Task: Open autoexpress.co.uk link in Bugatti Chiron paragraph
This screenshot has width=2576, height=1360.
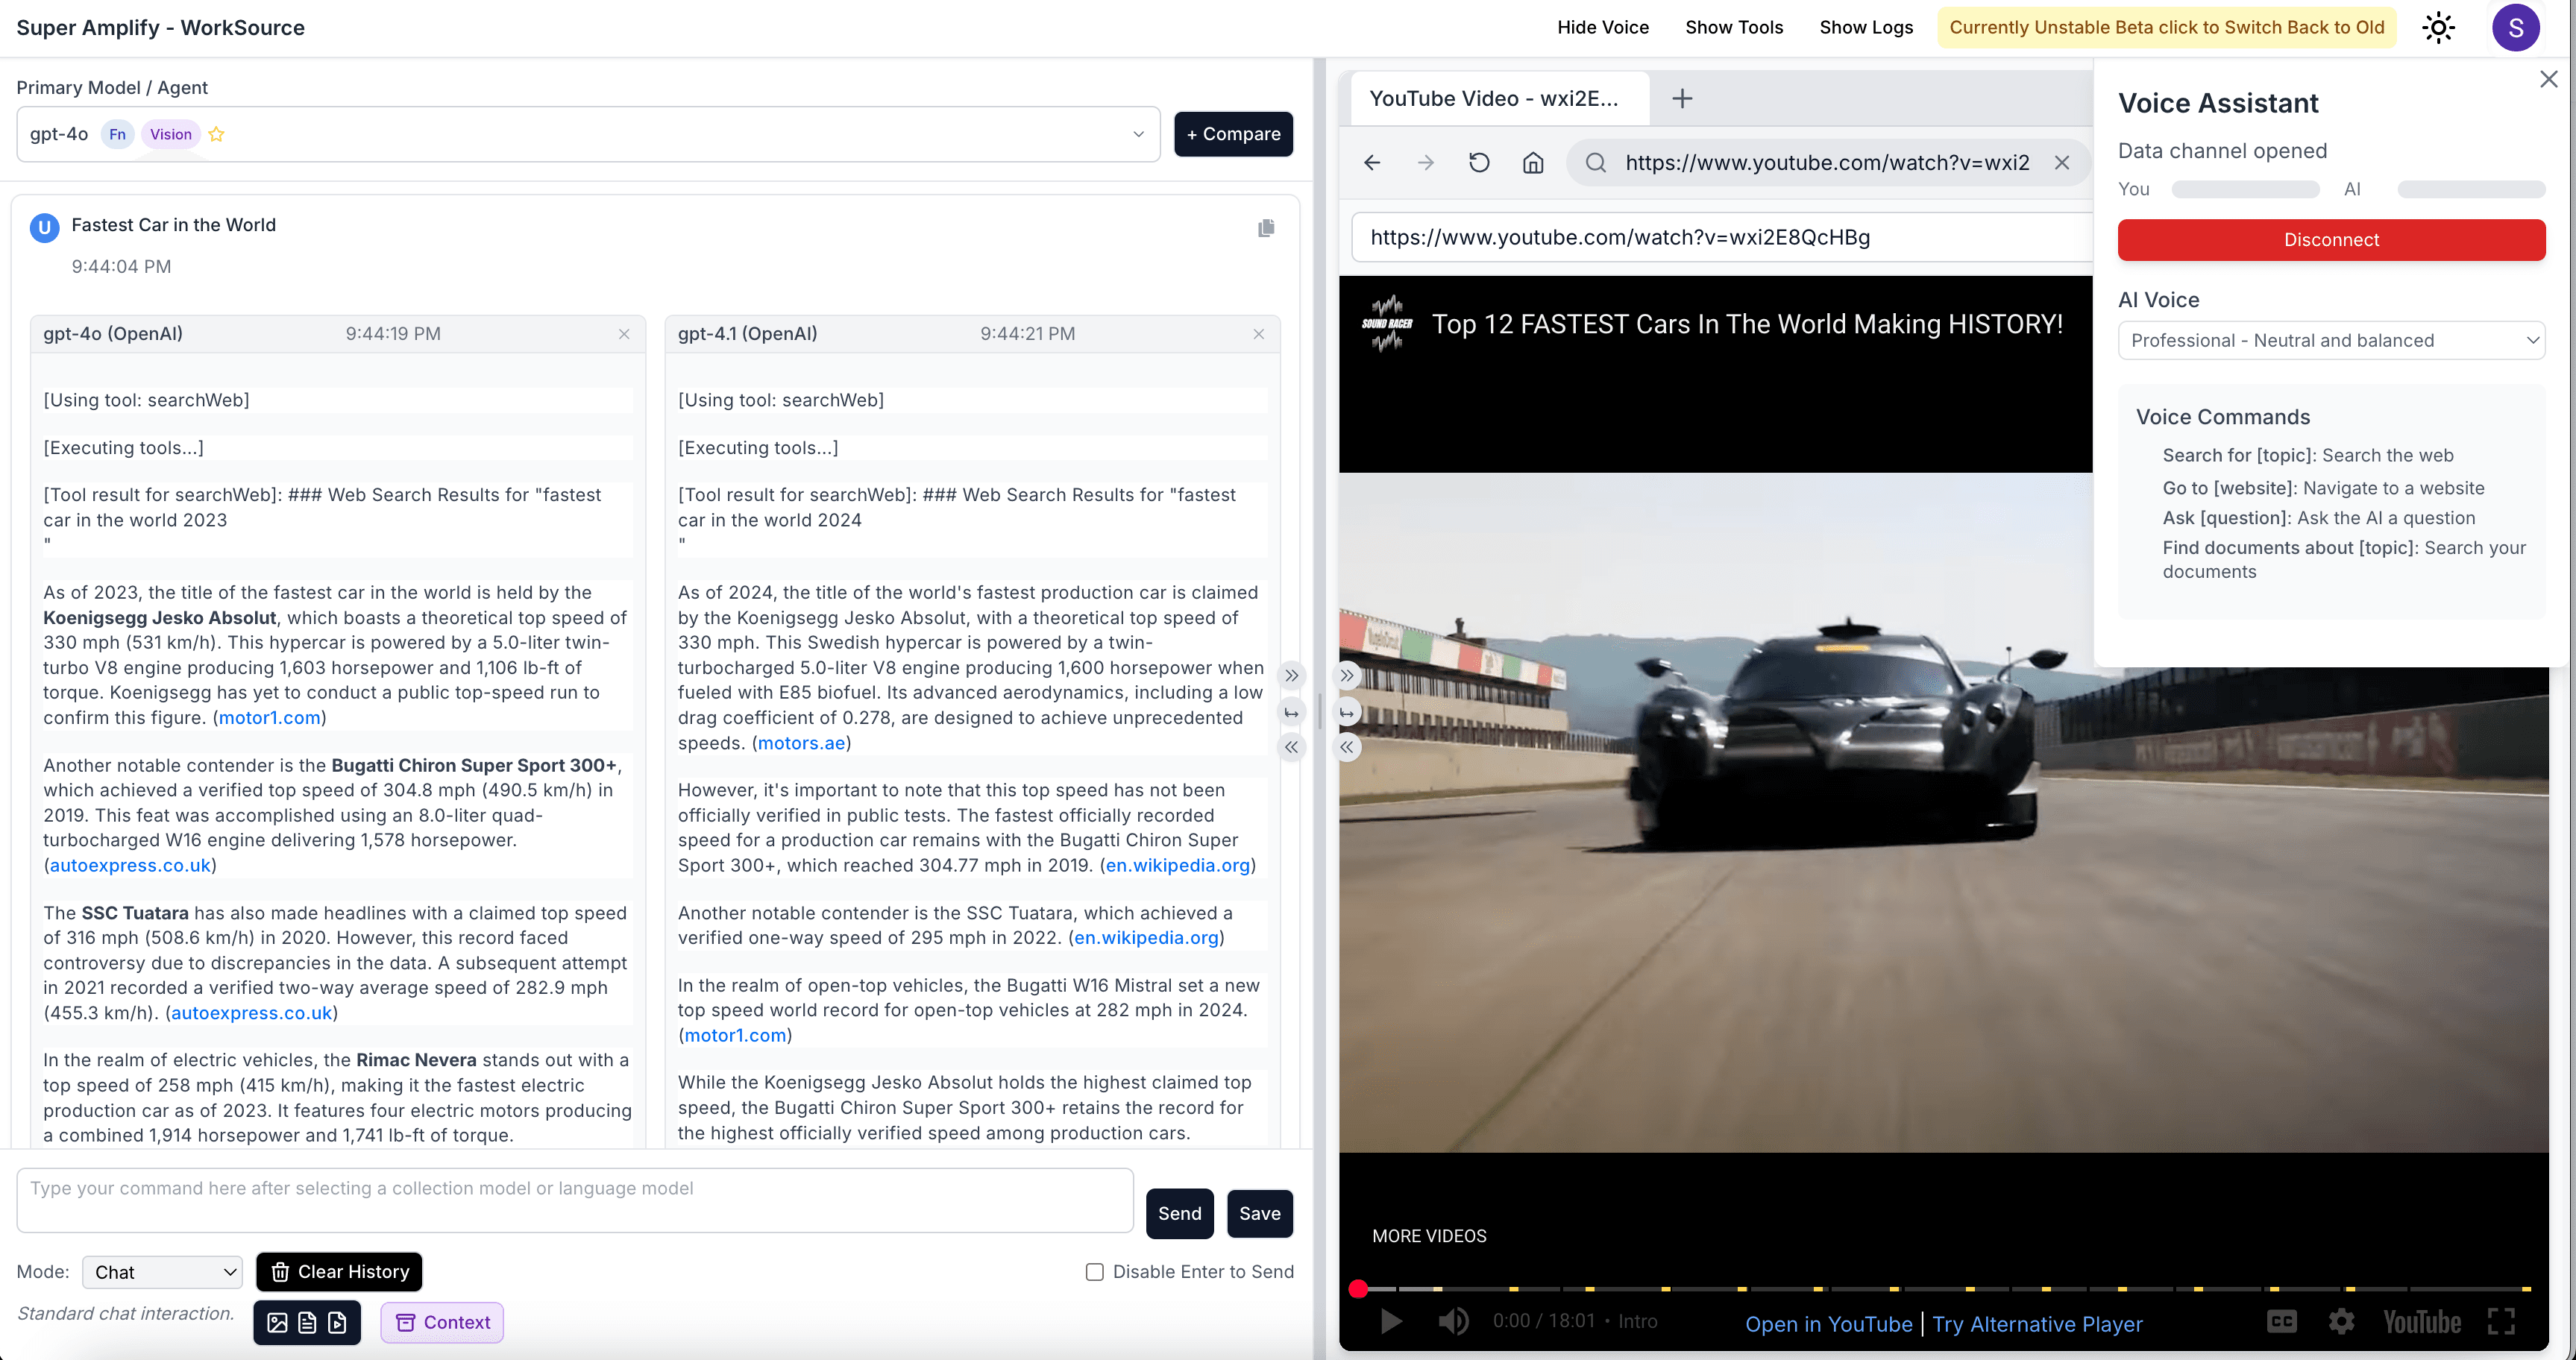Action: [130, 865]
